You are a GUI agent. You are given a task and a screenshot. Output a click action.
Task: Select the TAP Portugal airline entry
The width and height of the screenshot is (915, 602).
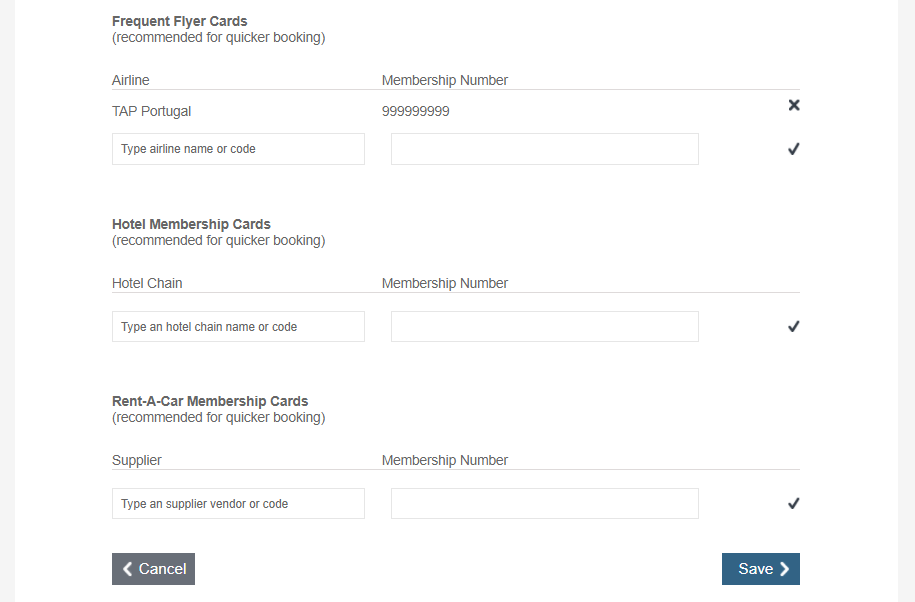152,111
